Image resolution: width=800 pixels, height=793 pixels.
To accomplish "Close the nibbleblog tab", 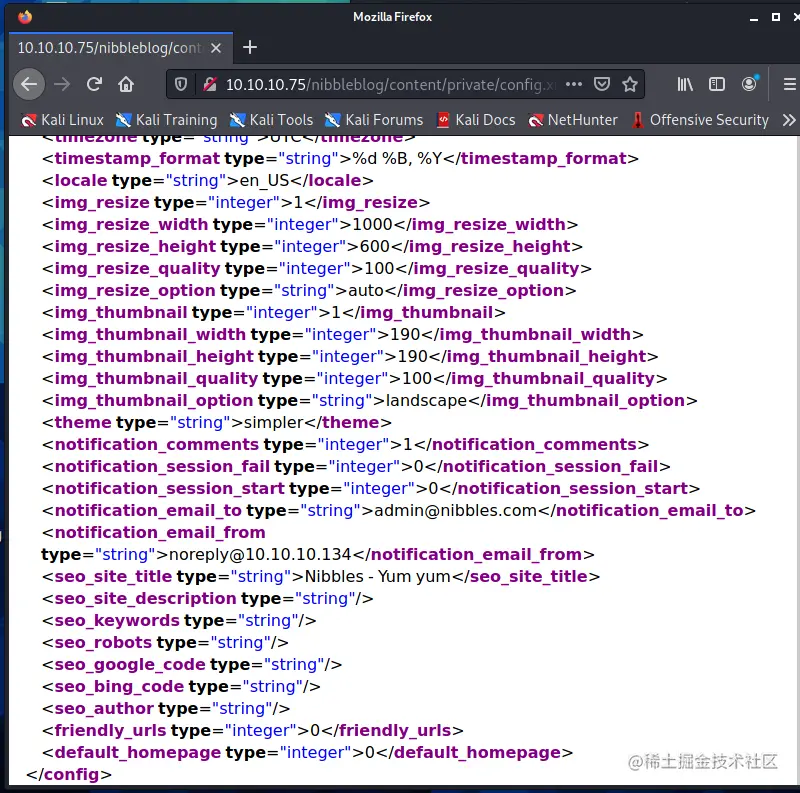I will pyautogui.click(x=216, y=48).
